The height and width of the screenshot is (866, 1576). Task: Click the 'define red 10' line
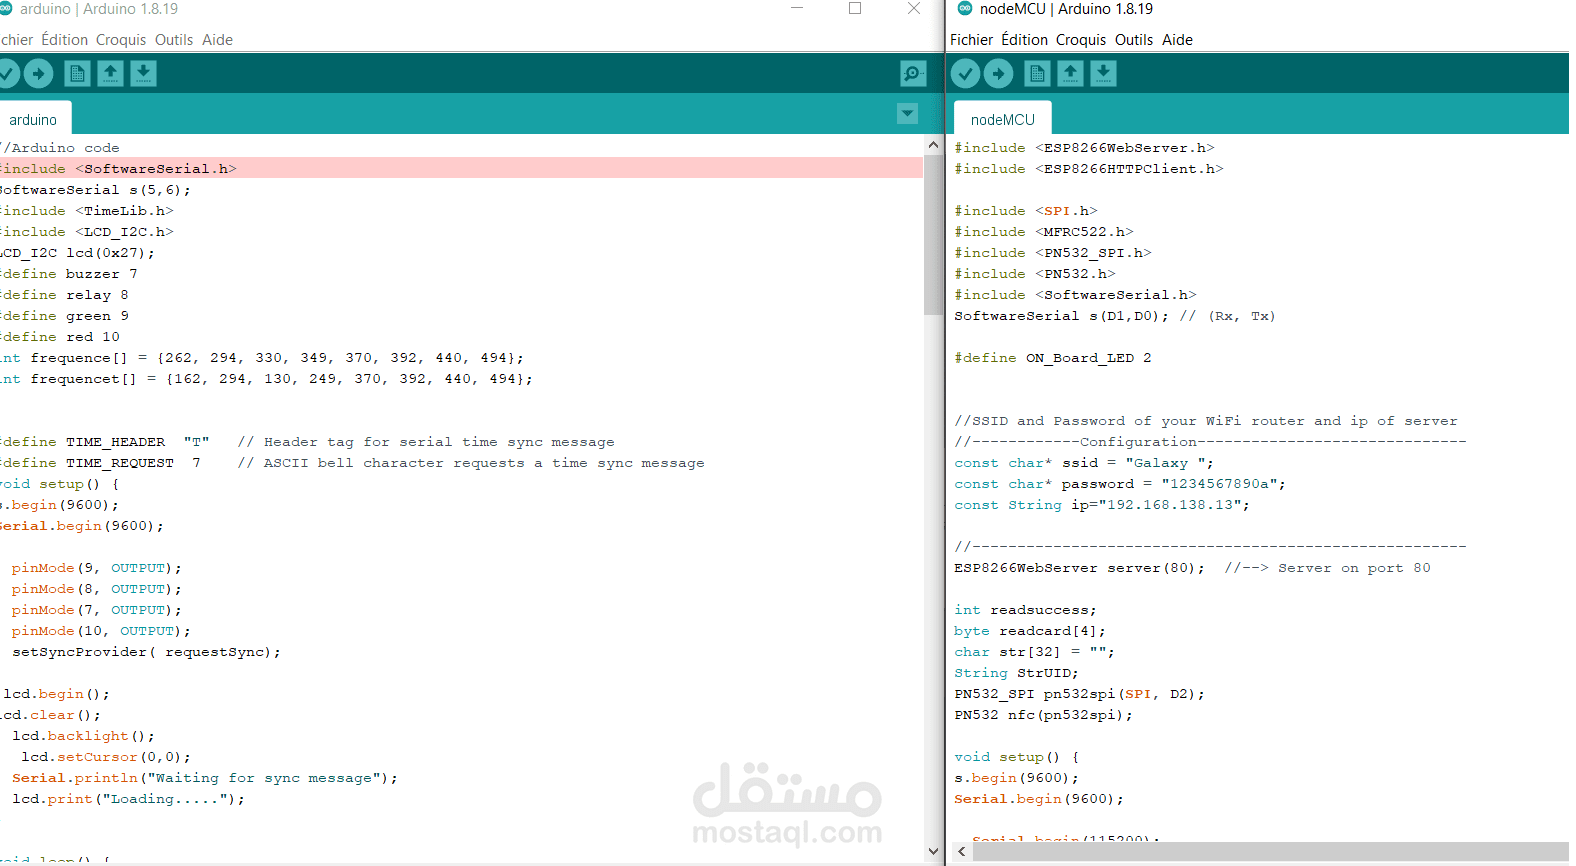point(59,337)
